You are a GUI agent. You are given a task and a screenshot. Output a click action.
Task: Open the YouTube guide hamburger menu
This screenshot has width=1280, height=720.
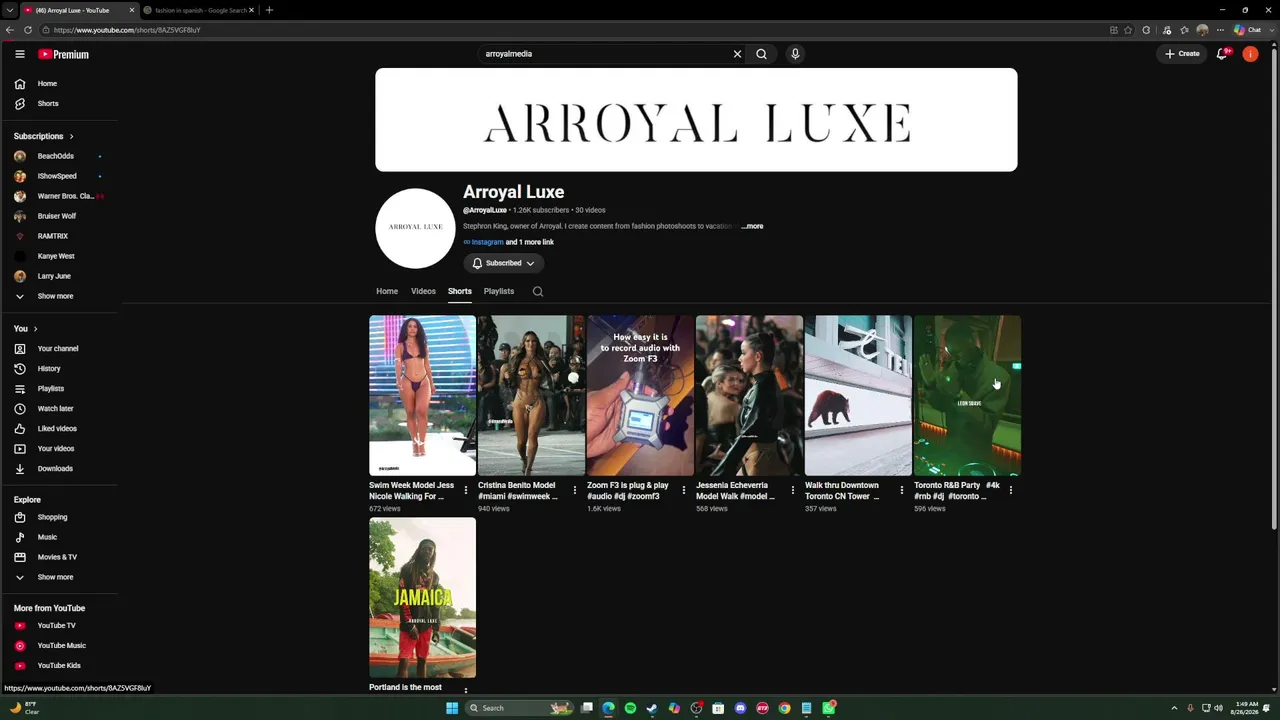19,54
